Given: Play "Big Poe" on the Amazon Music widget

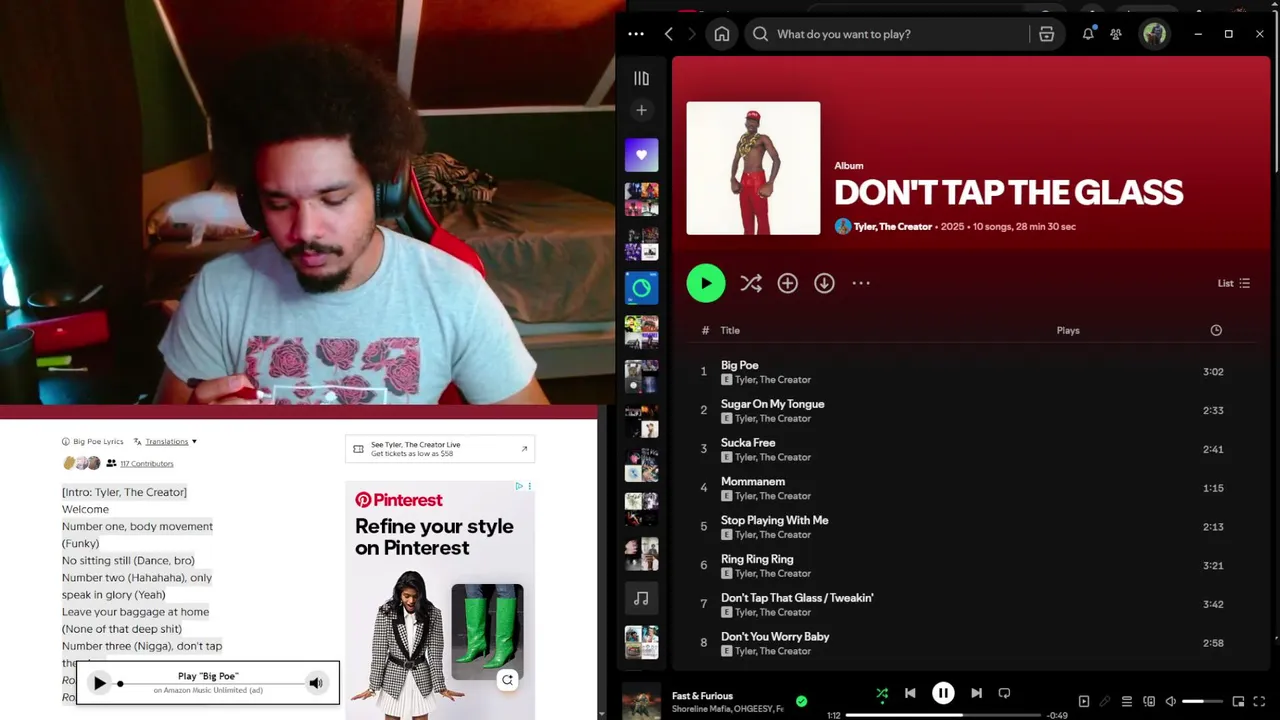Looking at the screenshot, I should [x=99, y=683].
